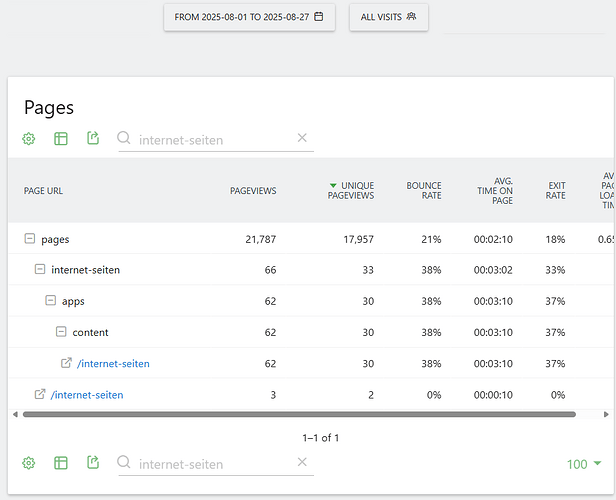Image resolution: width=616 pixels, height=500 pixels.
Task: Change rows limit from 100 dropdown
Action: tap(584, 464)
